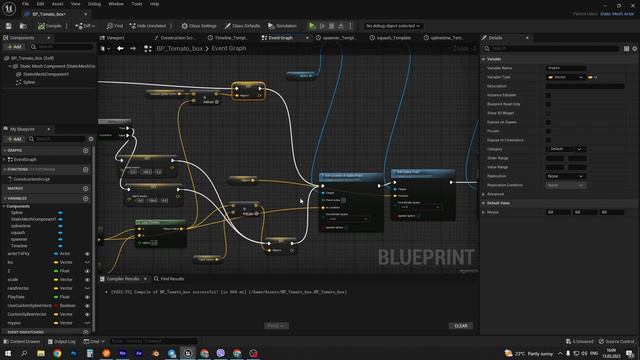Open the debug object selector dropdown

[393, 26]
